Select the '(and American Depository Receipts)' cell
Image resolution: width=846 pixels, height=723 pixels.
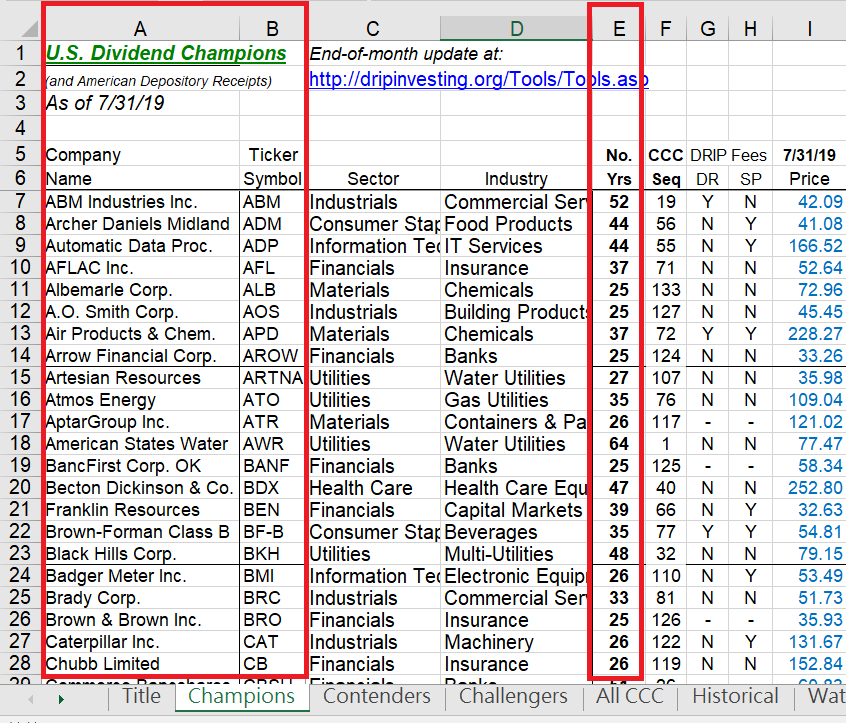coord(159,81)
